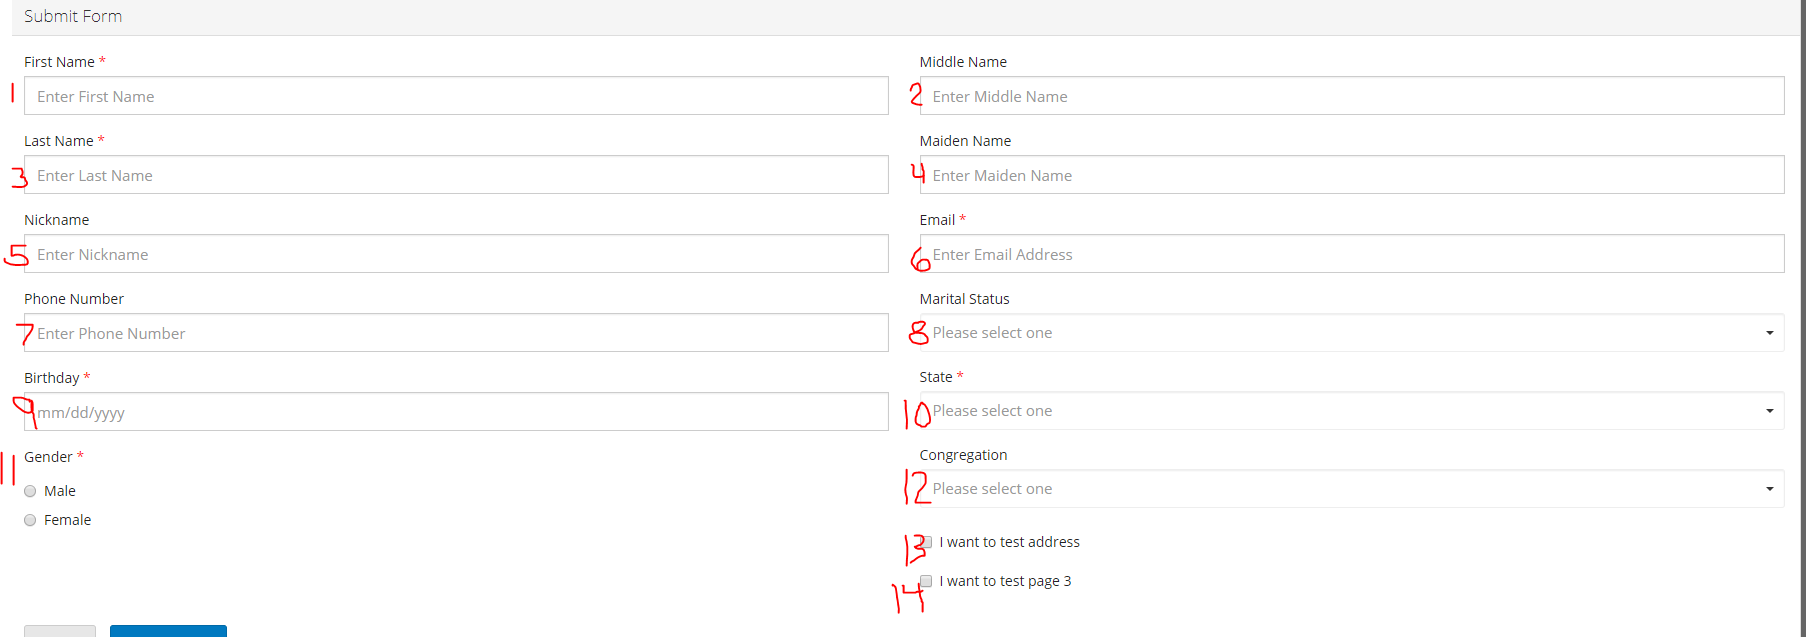Click the Email Address input field

1350,253
